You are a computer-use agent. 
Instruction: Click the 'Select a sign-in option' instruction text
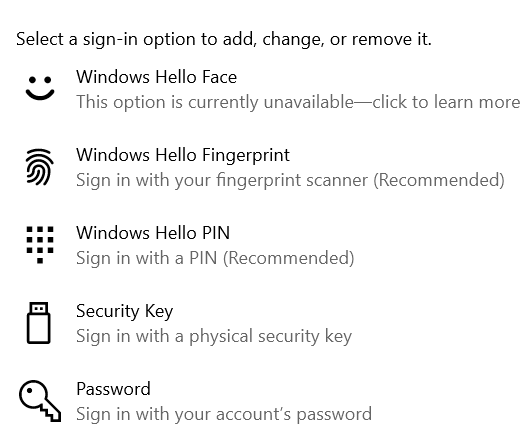(x=224, y=39)
